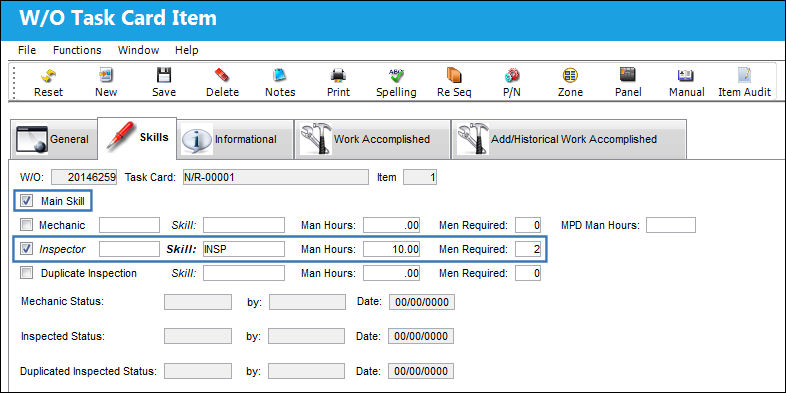The width and height of the screenshot is (786, 393).
Task: Click Inspector Men Required field
Action: pyautogui.click(x=528, y=249)
